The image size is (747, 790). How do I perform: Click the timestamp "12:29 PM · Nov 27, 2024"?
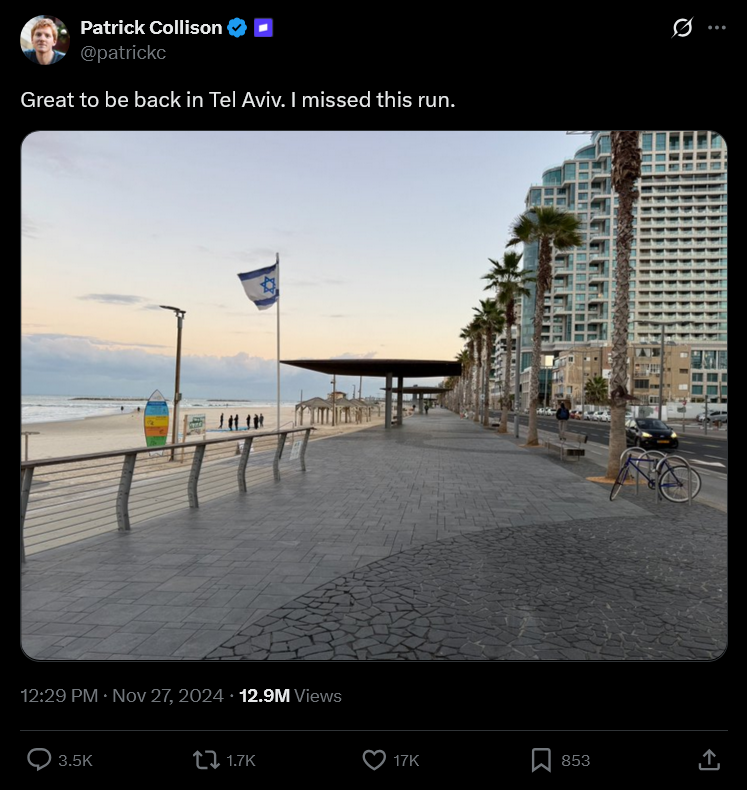(122, 696)
